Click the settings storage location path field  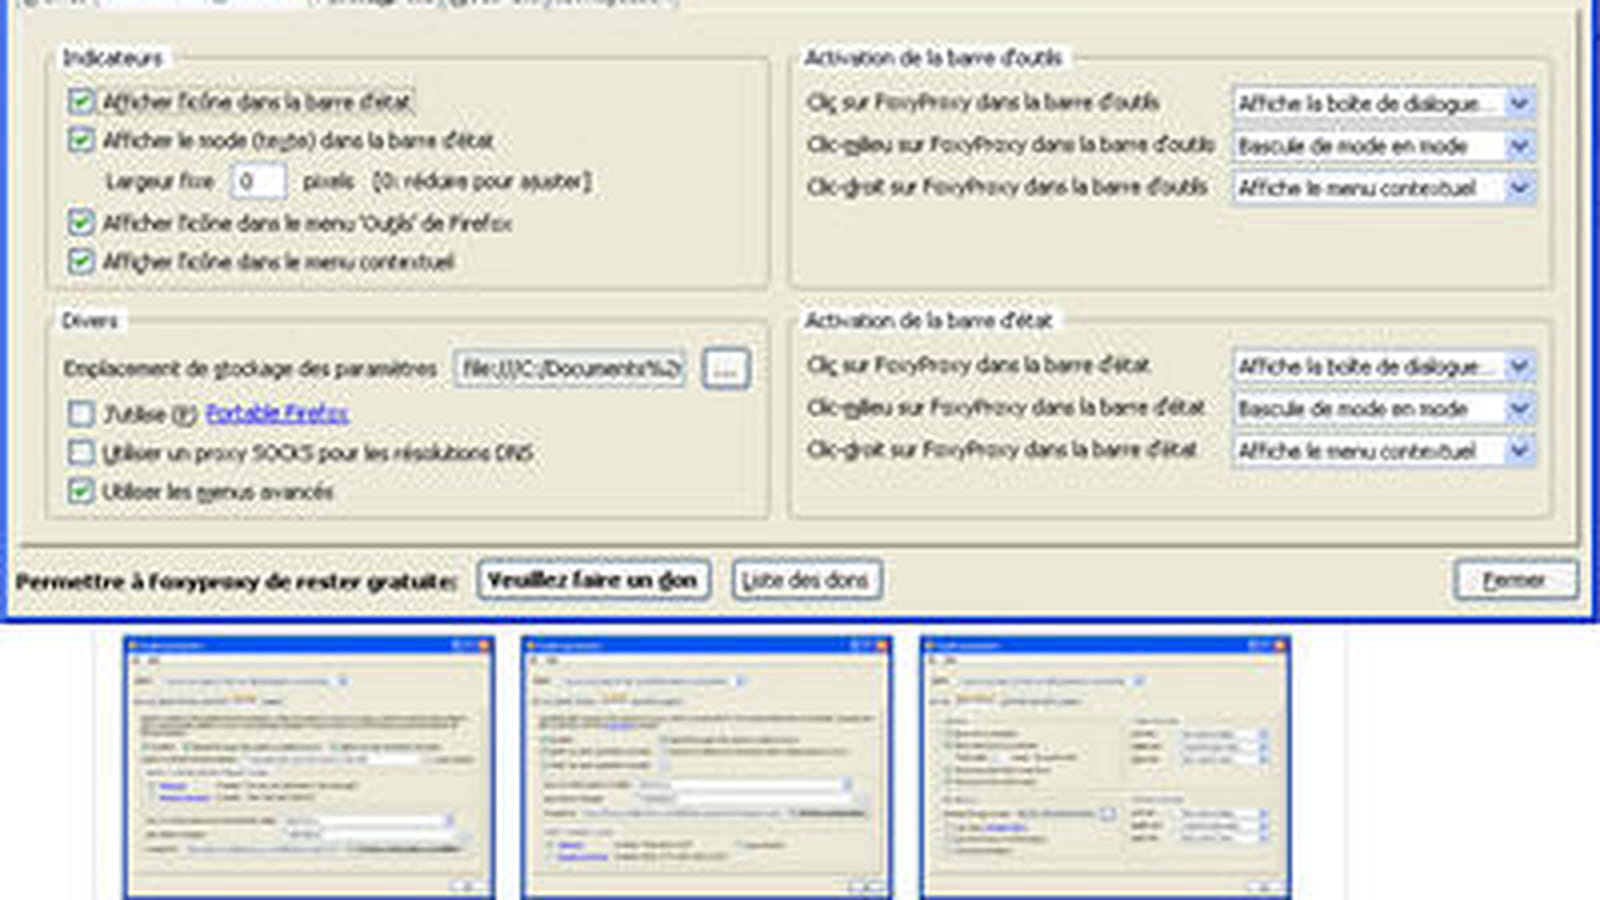(570, 369)
